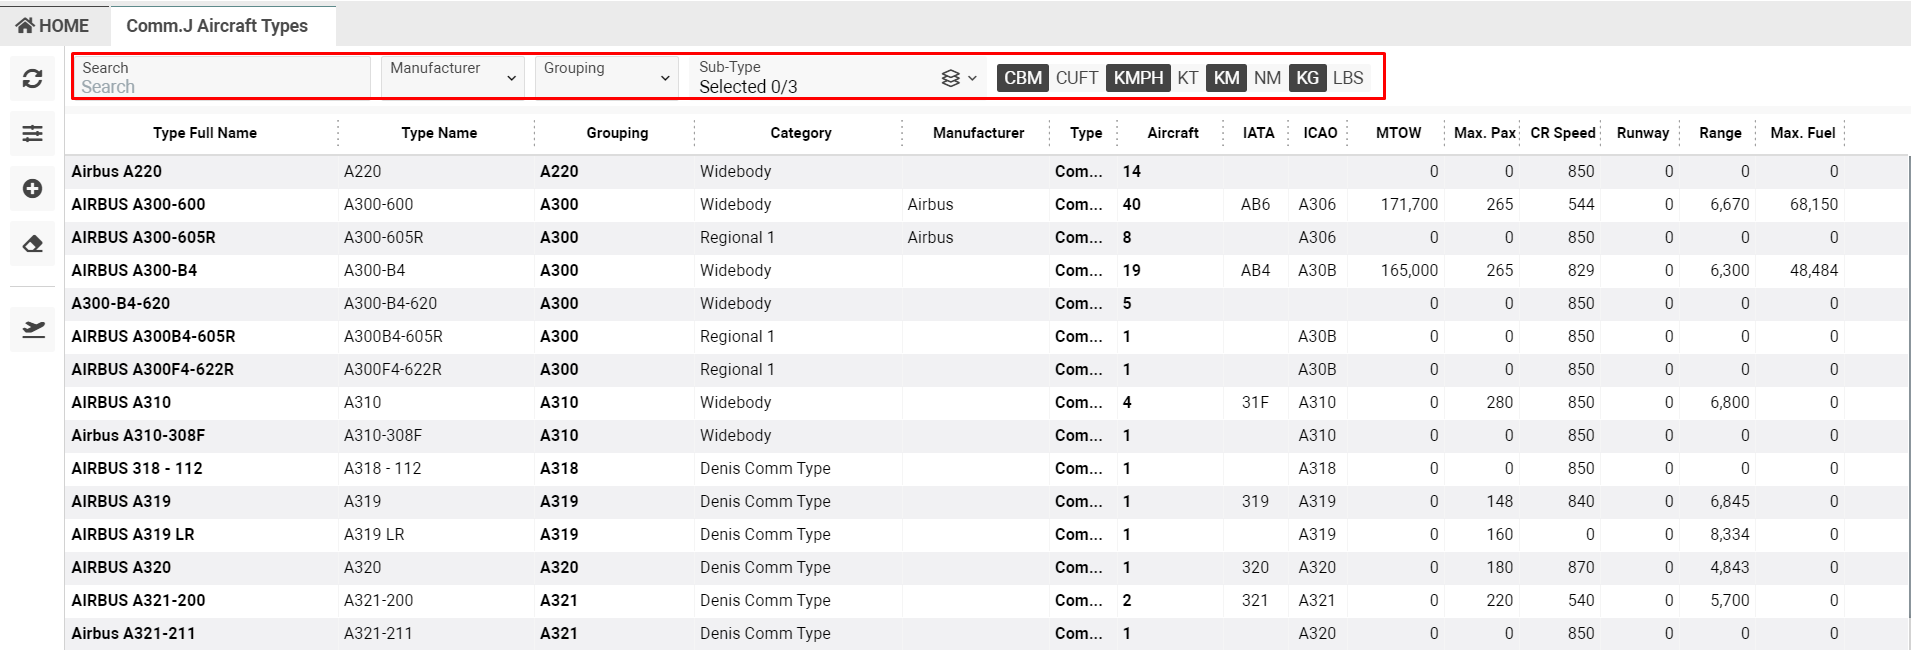Select the Comm.J Aircraft Types tab
Screen dimensions: 1911x650
pos(217,26)
